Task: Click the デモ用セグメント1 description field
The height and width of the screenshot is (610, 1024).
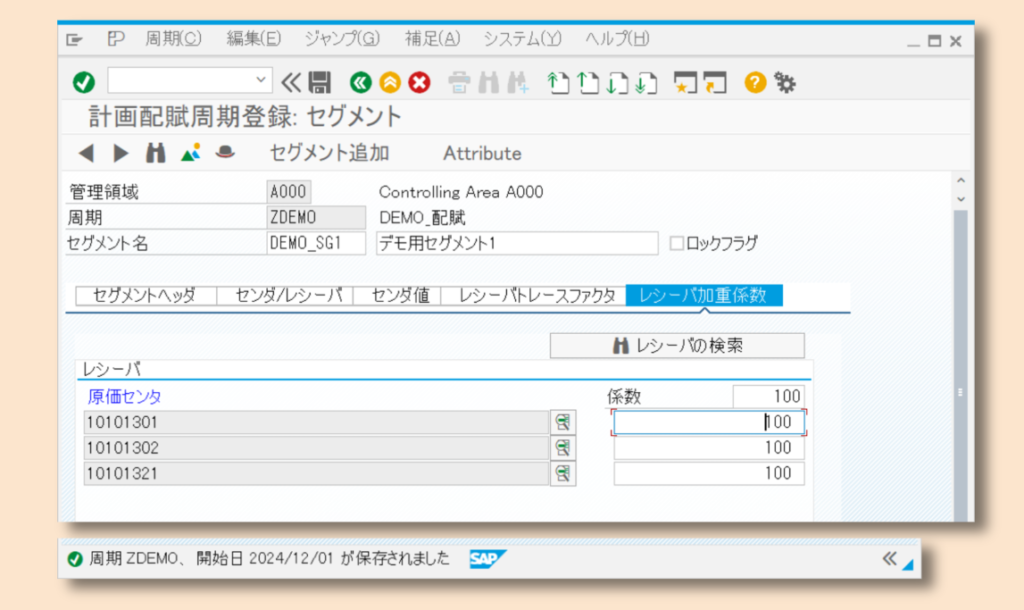Action: click(517, 243)
